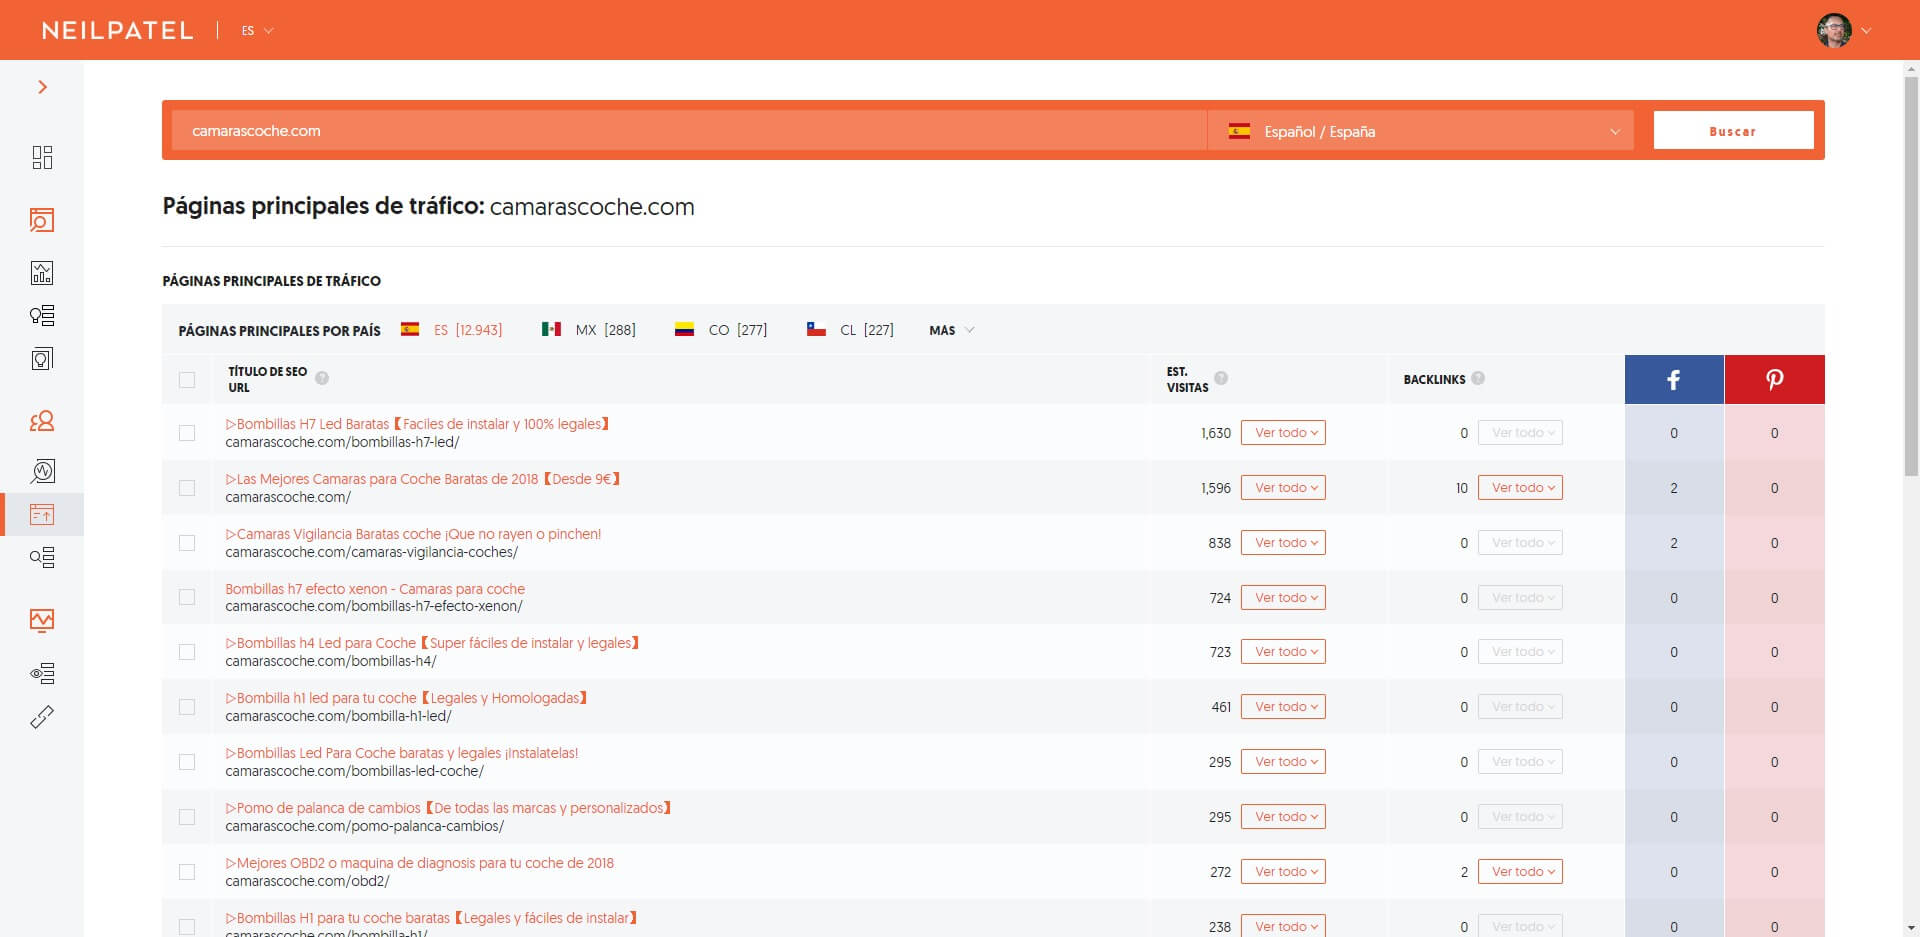
Task: Open the ruler icon in sidebar
Action: click(42, 717)
